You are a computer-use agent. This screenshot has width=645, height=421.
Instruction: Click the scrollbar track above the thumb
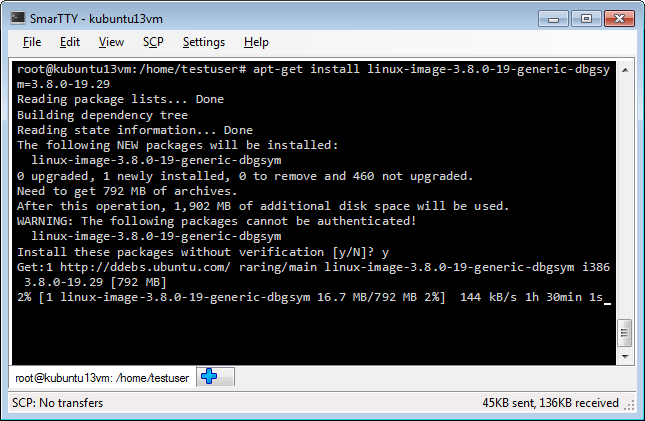[625, 198]
